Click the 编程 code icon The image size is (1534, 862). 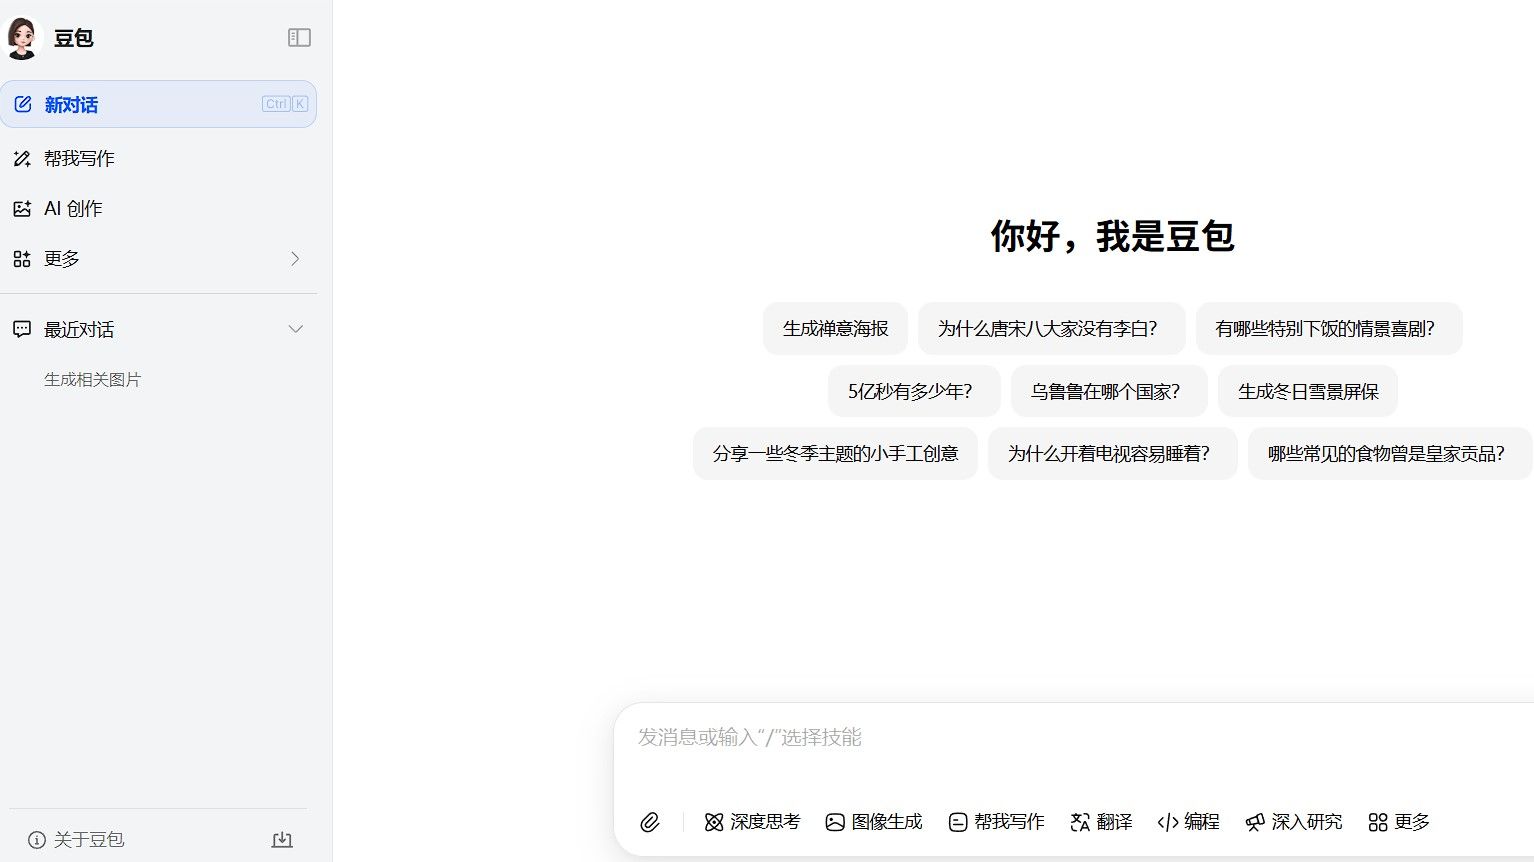click(1167, 822)
